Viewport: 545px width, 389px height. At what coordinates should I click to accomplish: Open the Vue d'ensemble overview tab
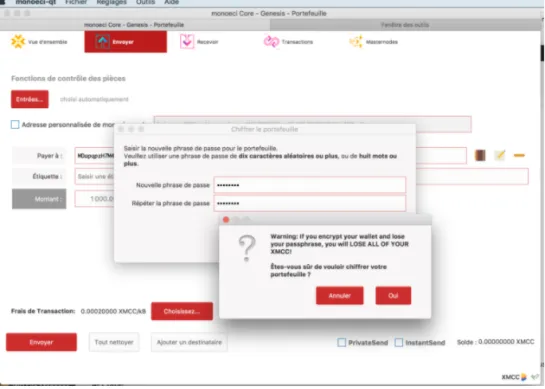pos(39,42)
